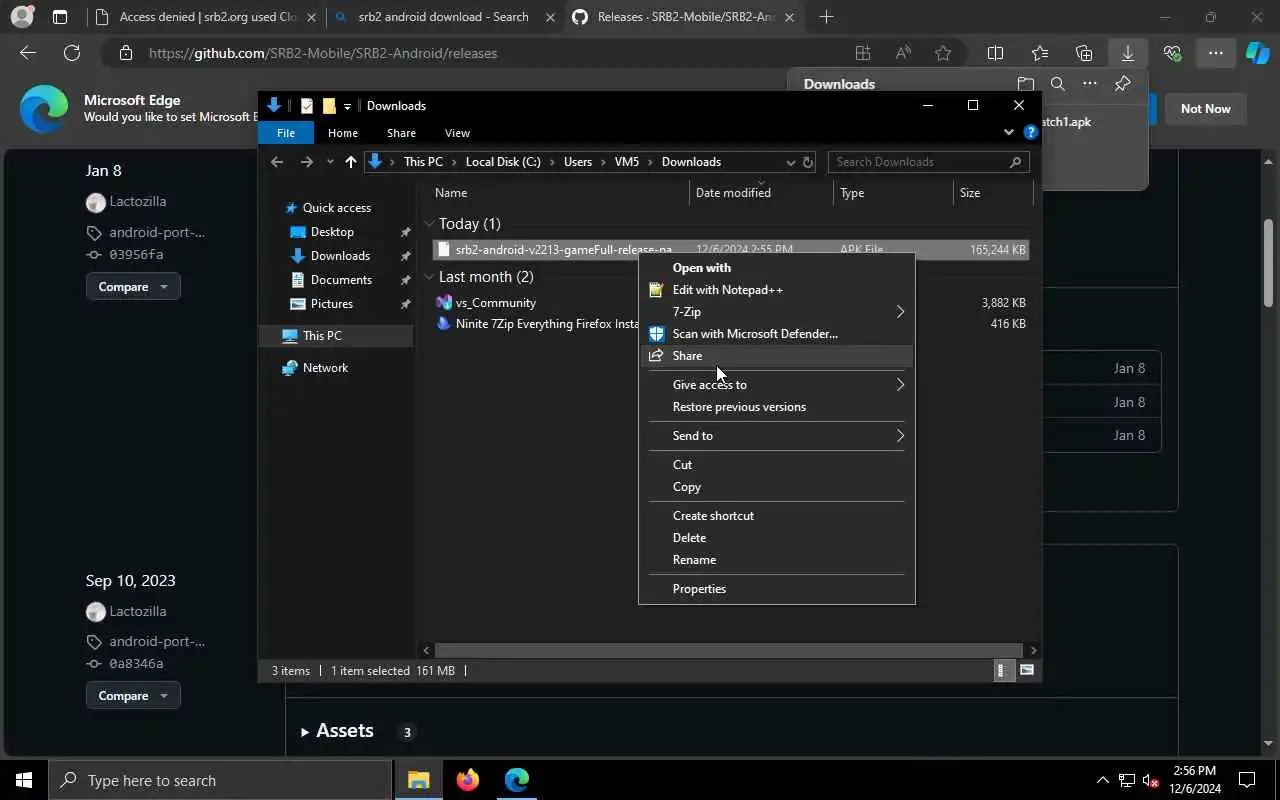Choose Delete from context menu

pos(776,538)
